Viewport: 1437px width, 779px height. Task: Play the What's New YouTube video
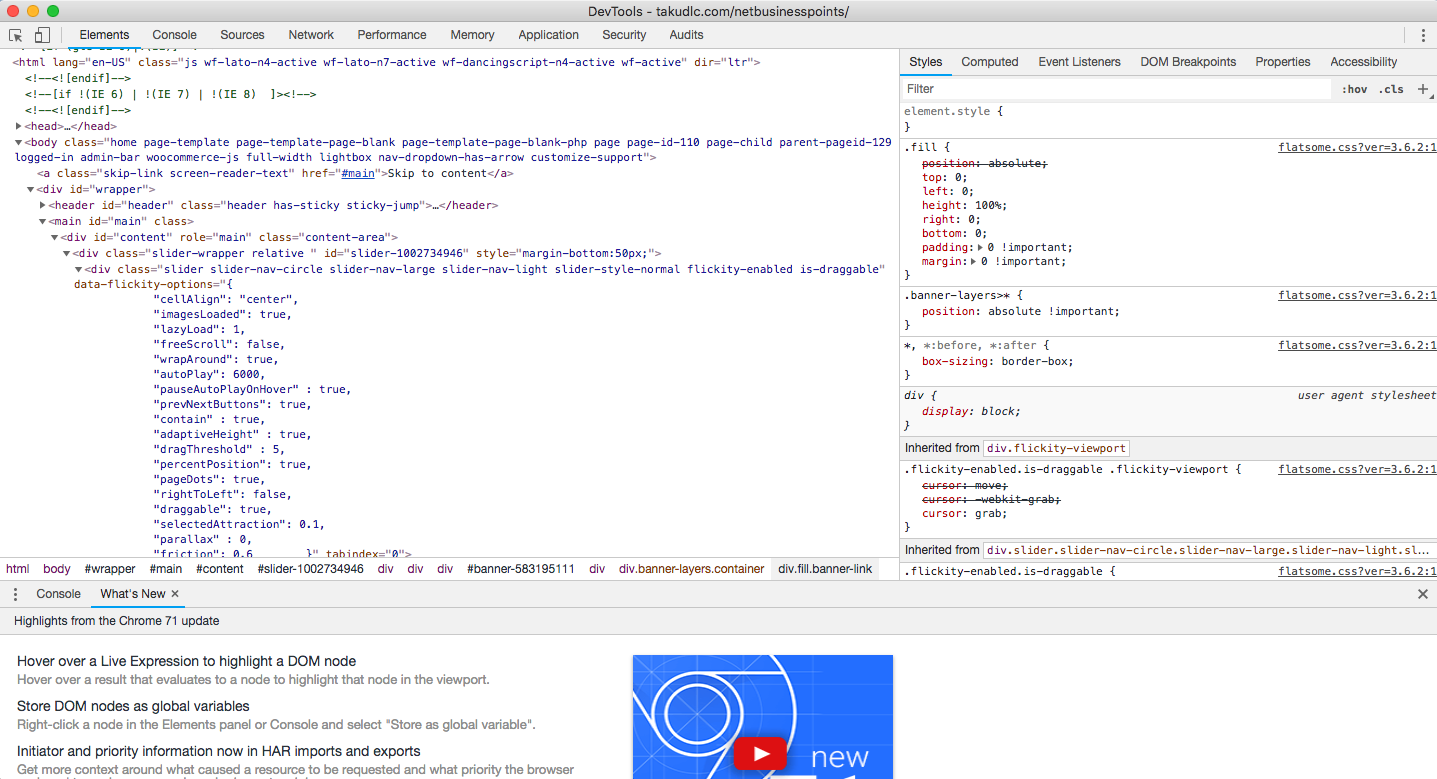coord(760,754)
